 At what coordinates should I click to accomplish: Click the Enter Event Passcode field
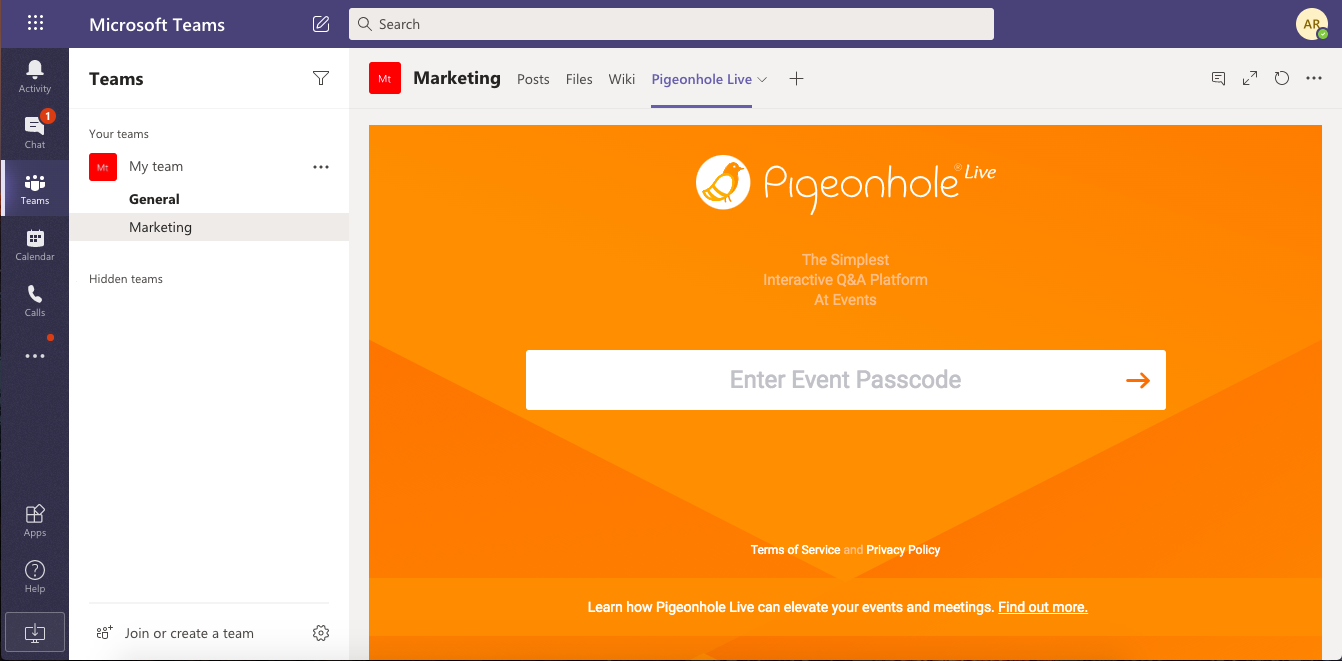point(846,380)
